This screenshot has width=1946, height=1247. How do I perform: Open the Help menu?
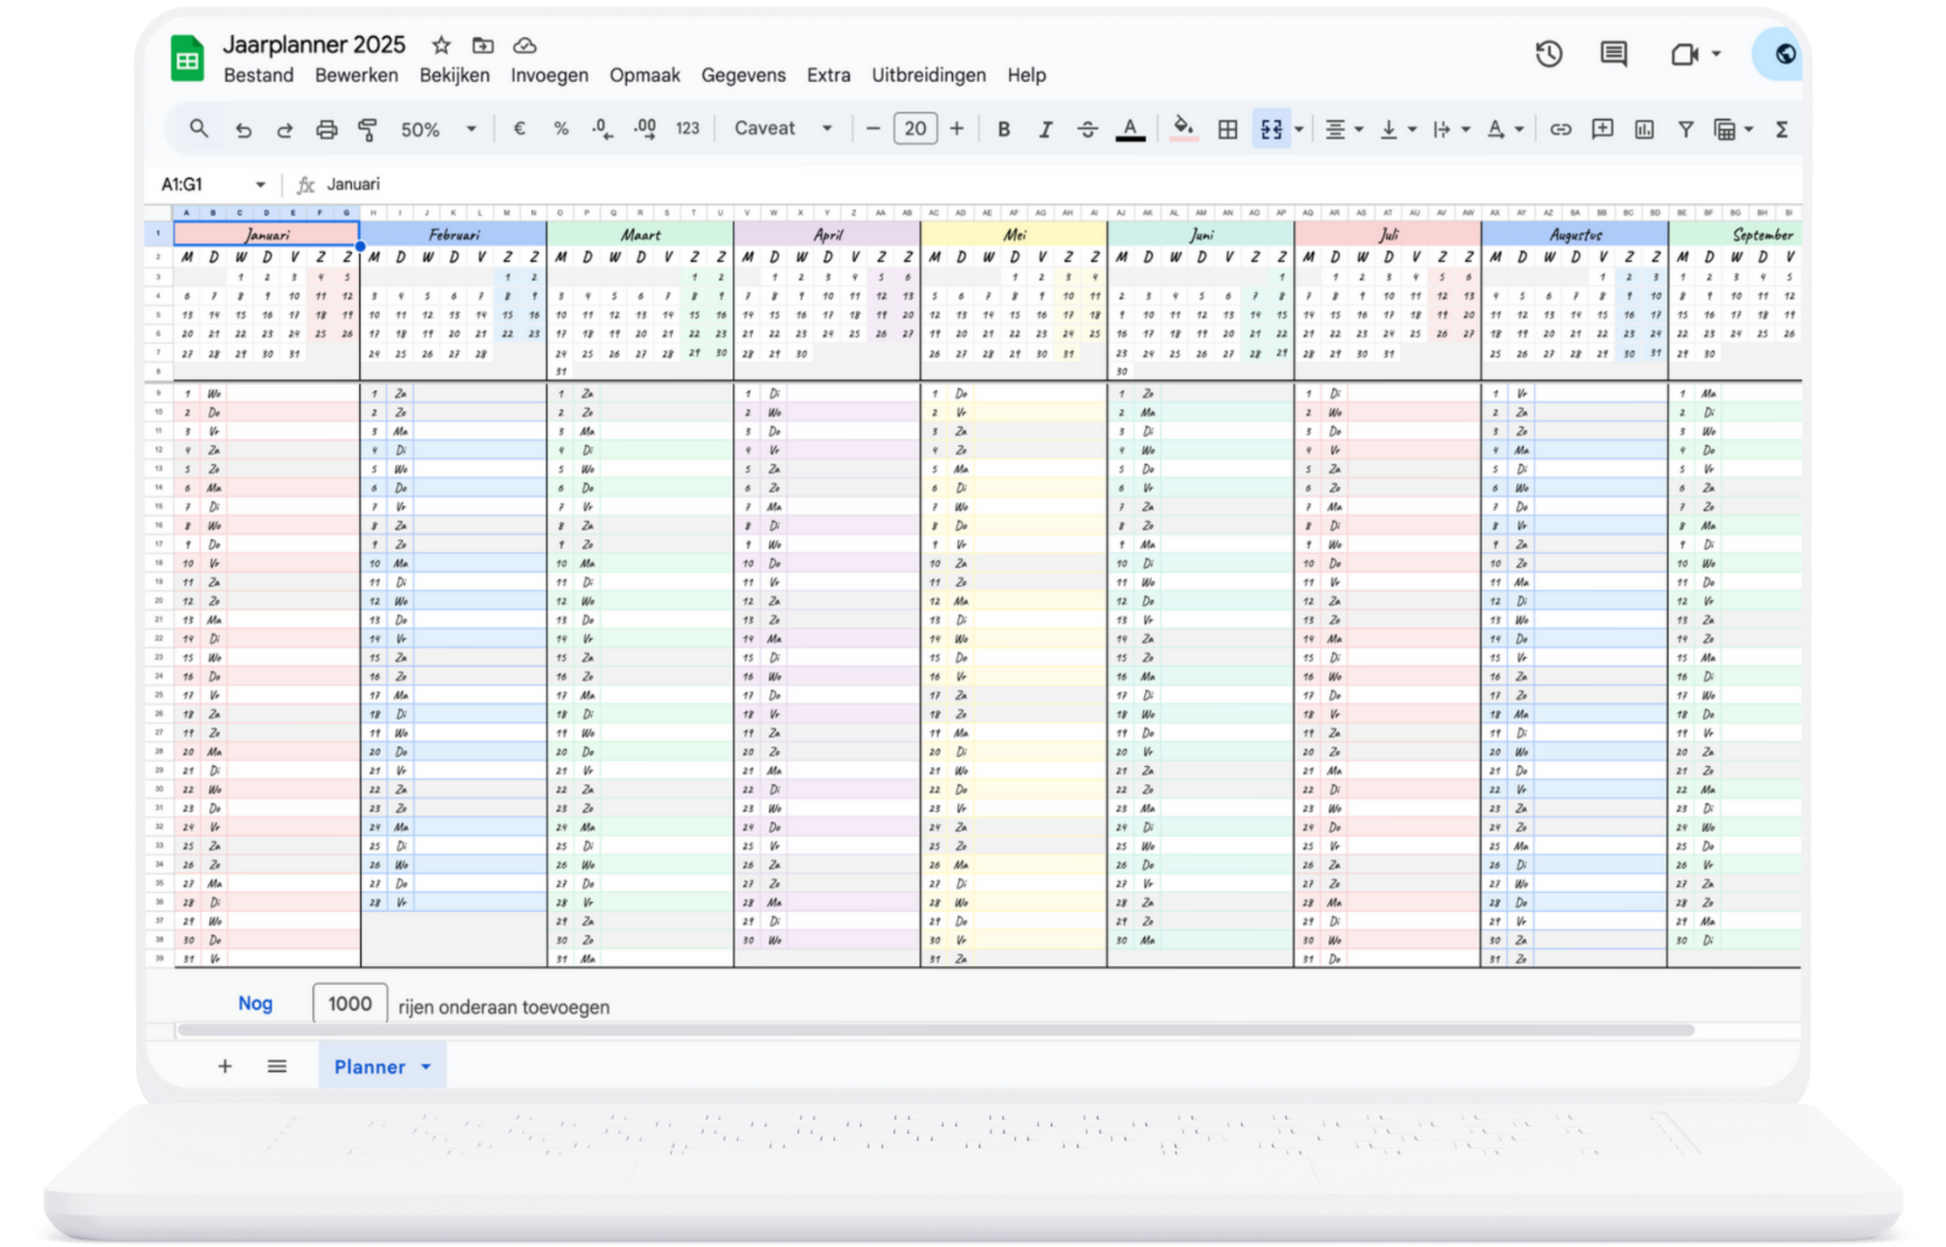(x=1026, y=75)
